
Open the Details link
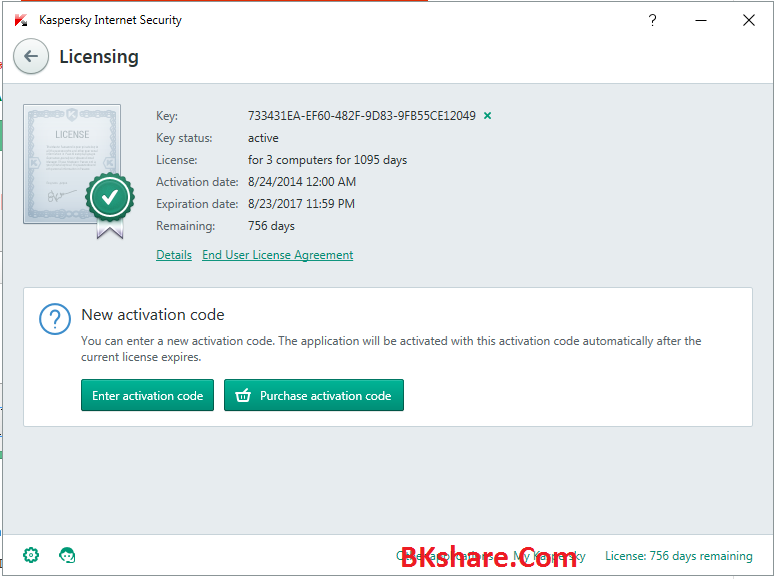click(x=174, y=255)
